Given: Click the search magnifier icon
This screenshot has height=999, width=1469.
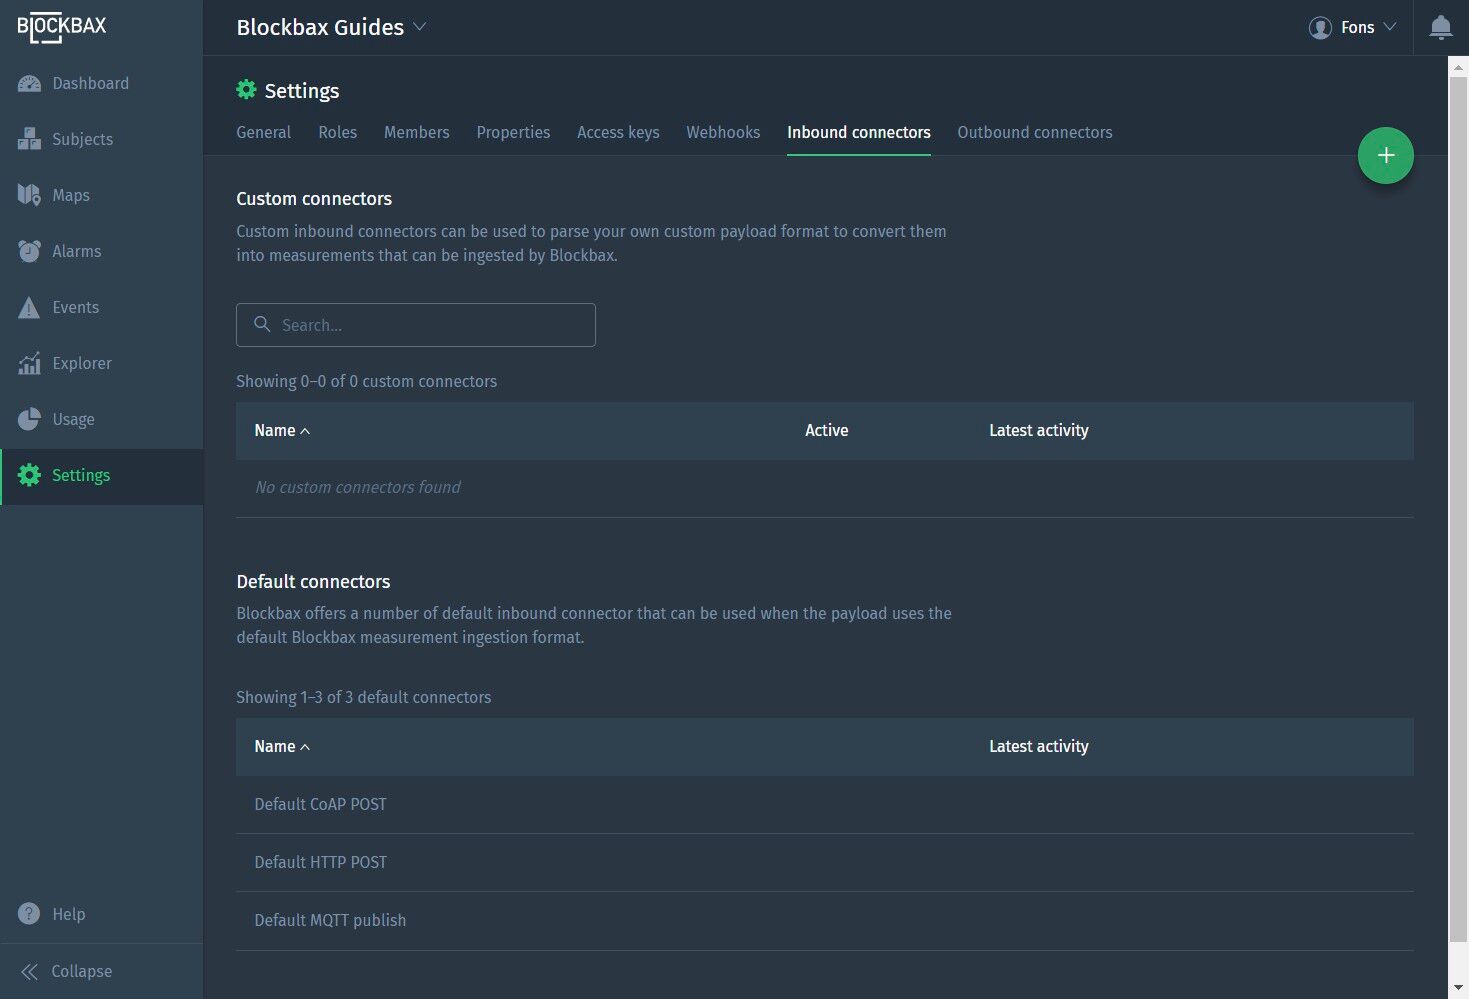Looking at the screenshot, I should pyautogui.click(x=262, y=325).
